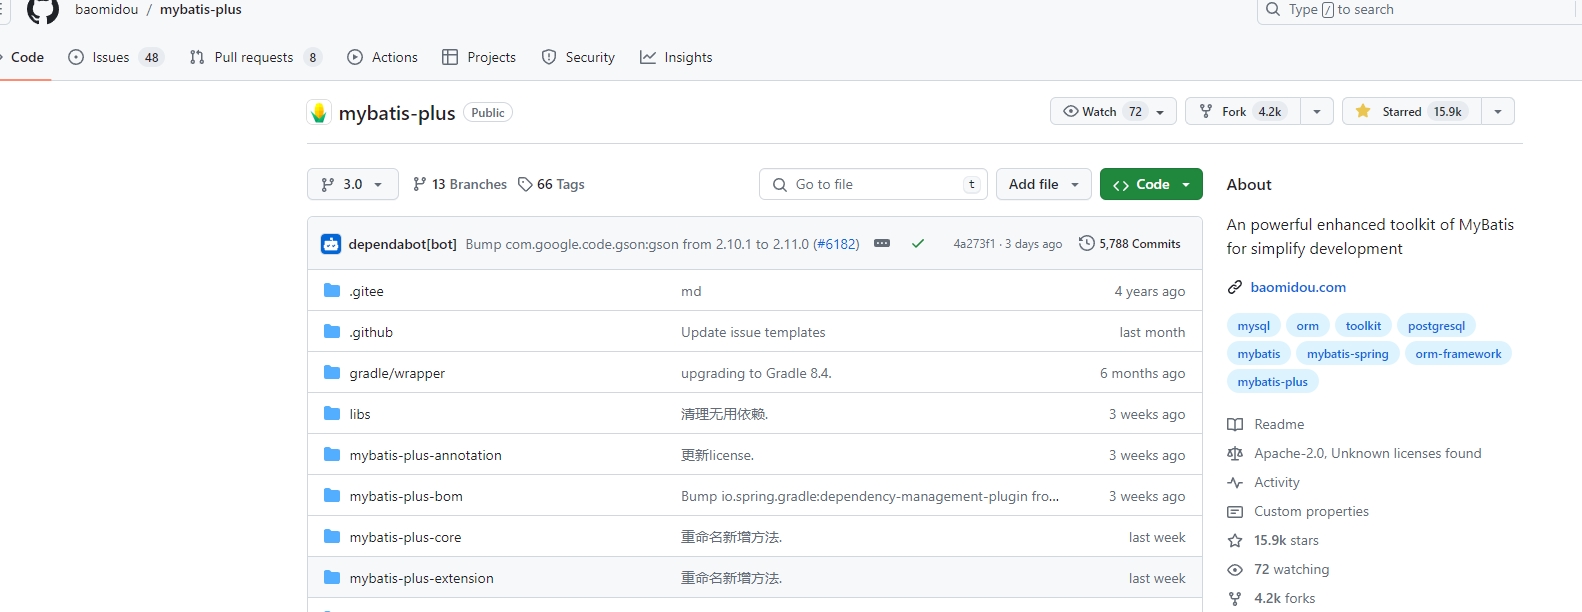1582x612 pixels.
Task: Click the search magnifier icon in top bar
Action: click(1273, 10)
